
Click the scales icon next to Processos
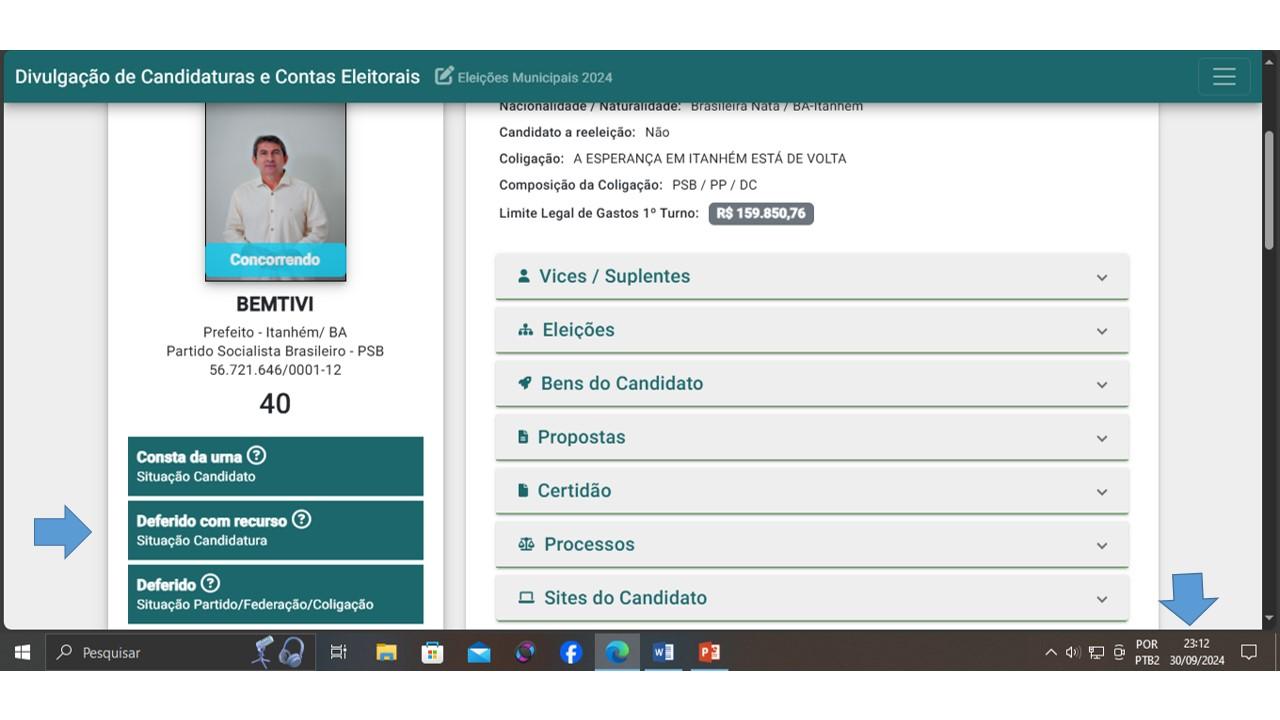pos(527,544)
